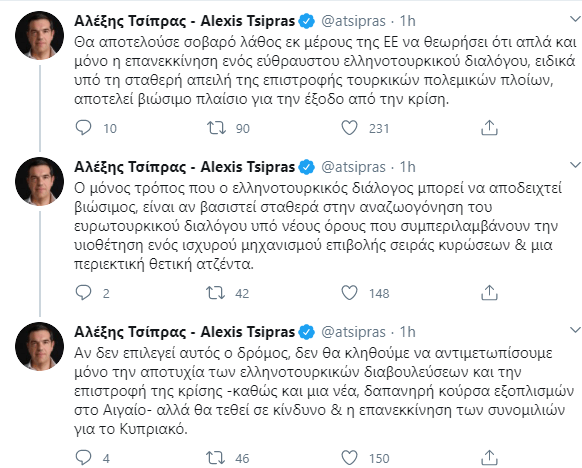Like the second tweet with 148 likes

(x=349, y=293)
